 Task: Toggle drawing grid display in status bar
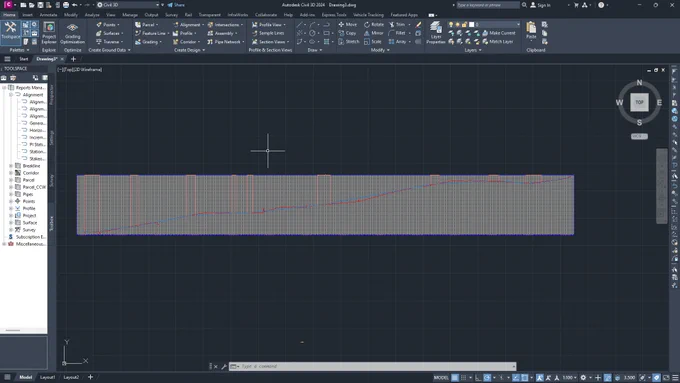point(455,377)
